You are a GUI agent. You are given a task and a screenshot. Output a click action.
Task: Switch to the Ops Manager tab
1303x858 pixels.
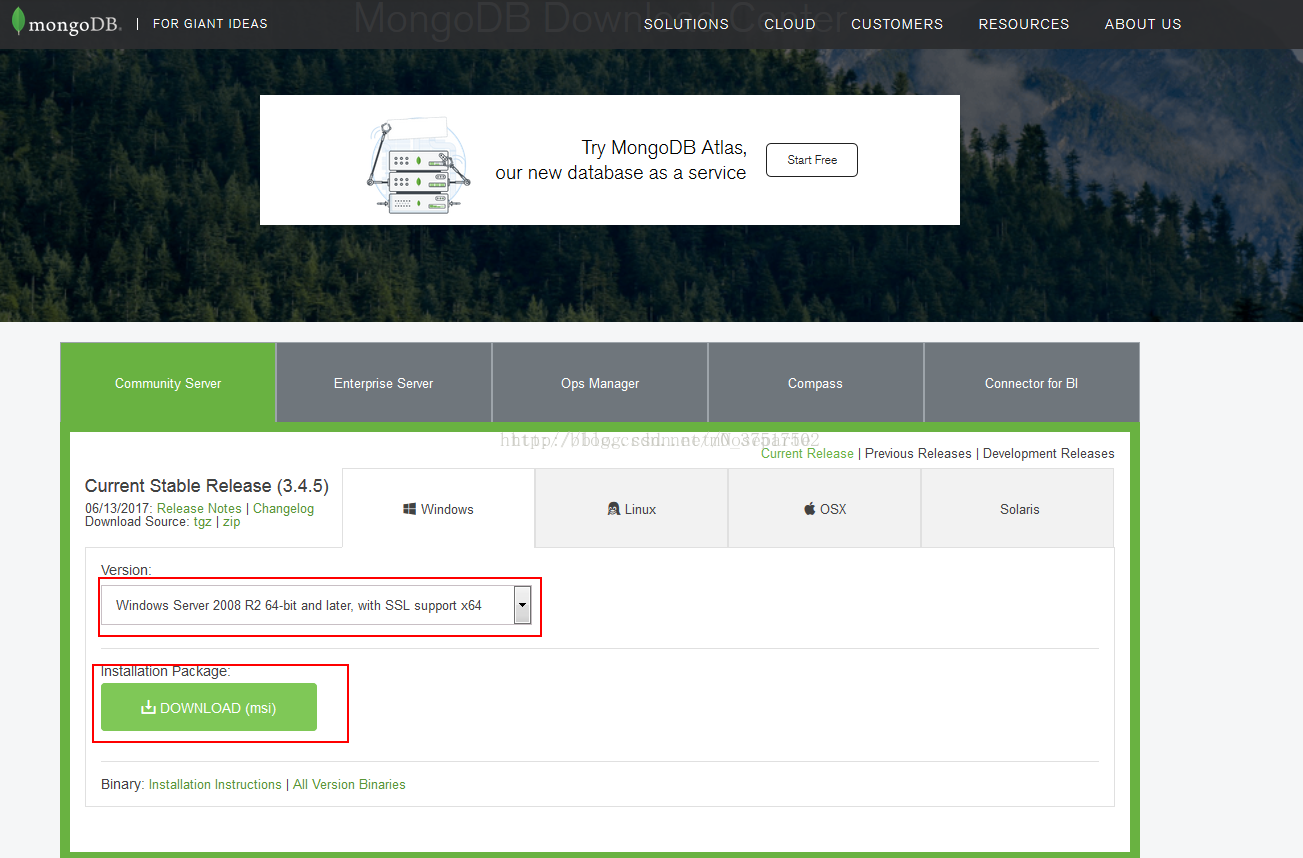[600, 383]
